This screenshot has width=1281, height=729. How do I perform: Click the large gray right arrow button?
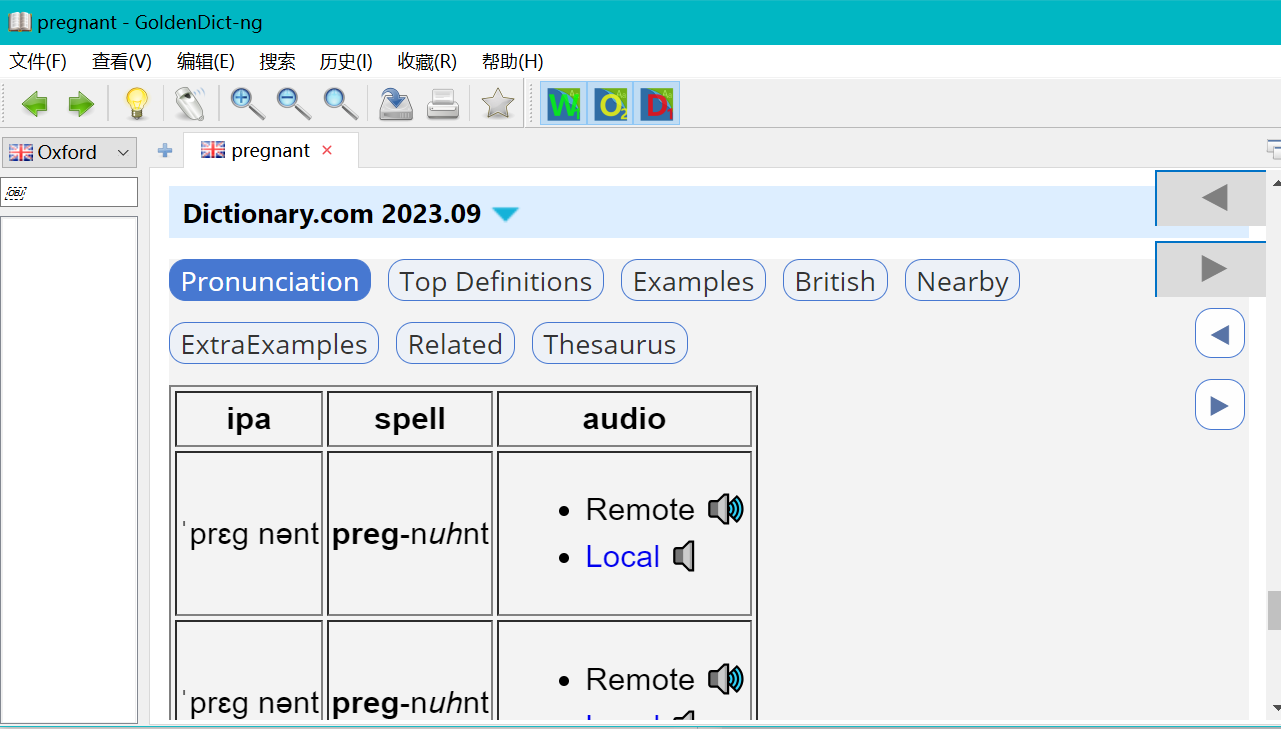click(x=1213, y=269)
